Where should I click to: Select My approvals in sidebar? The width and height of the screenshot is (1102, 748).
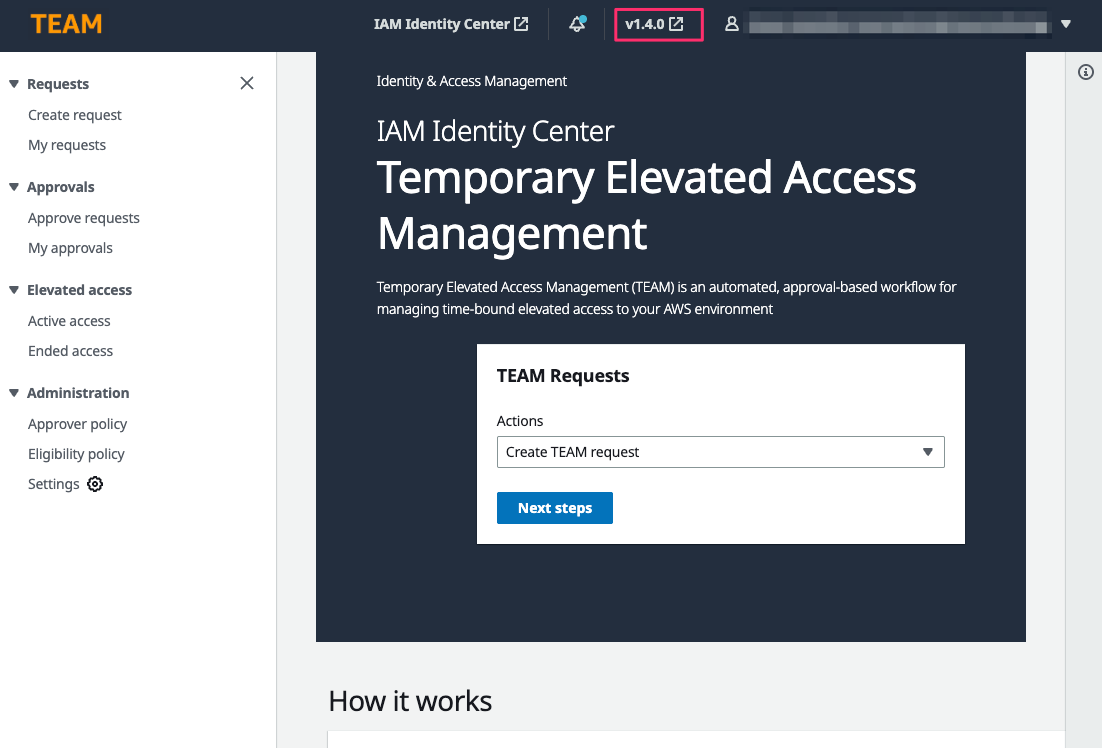coord(70,248)
